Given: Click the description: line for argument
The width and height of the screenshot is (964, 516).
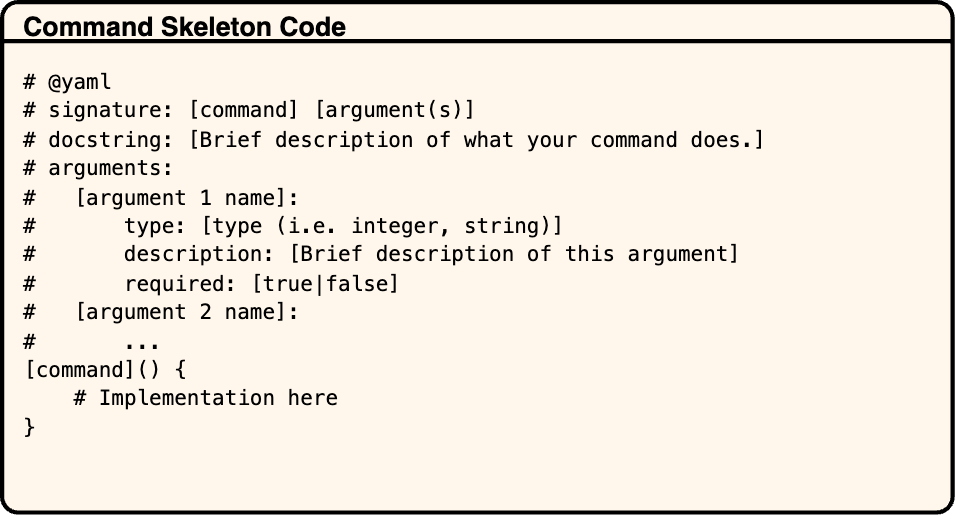Looking at the screenshot, I should pos(381,254).
